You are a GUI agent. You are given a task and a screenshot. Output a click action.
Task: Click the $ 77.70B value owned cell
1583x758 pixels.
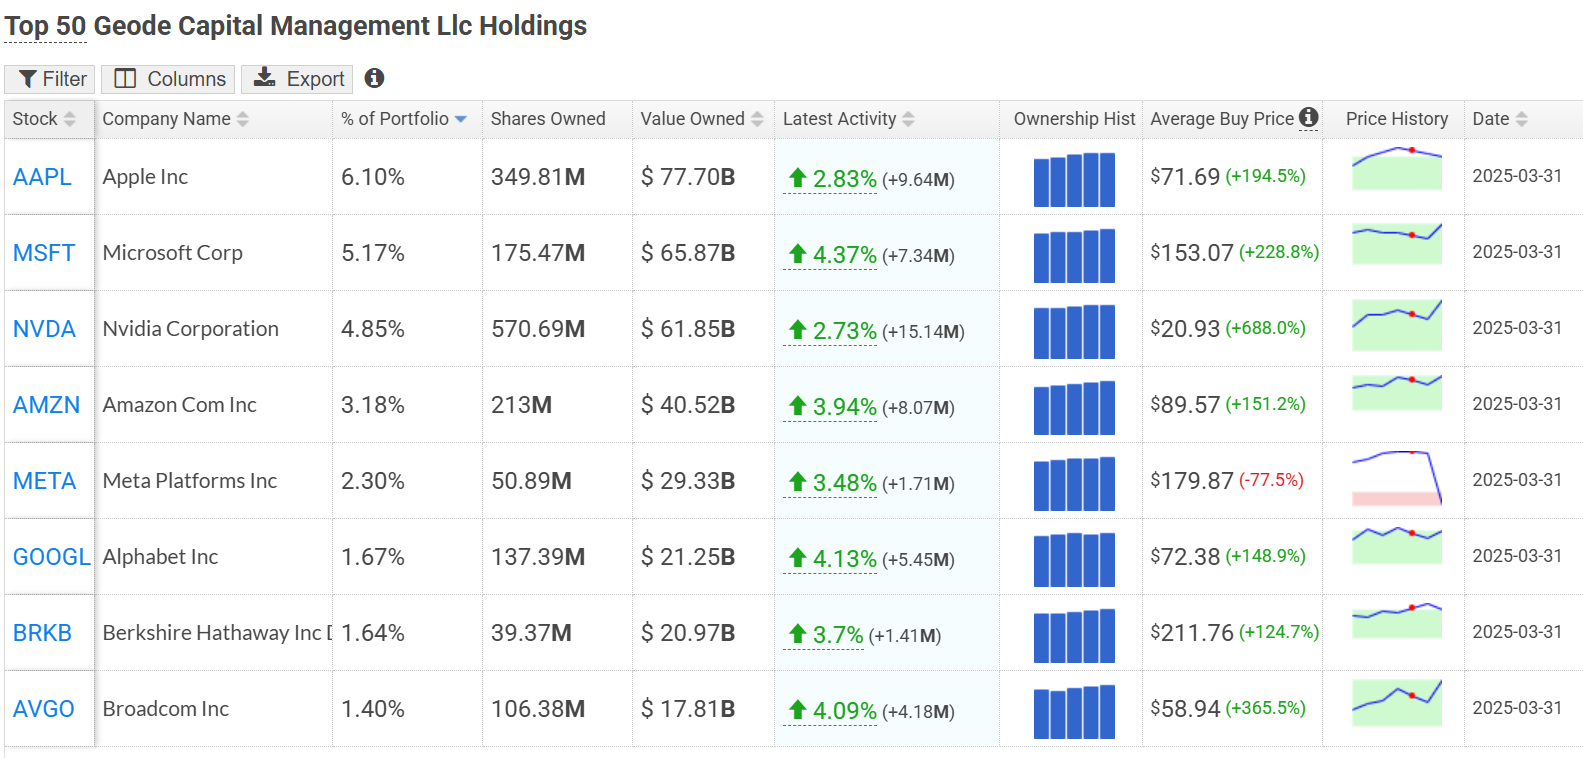pos(688,177)
